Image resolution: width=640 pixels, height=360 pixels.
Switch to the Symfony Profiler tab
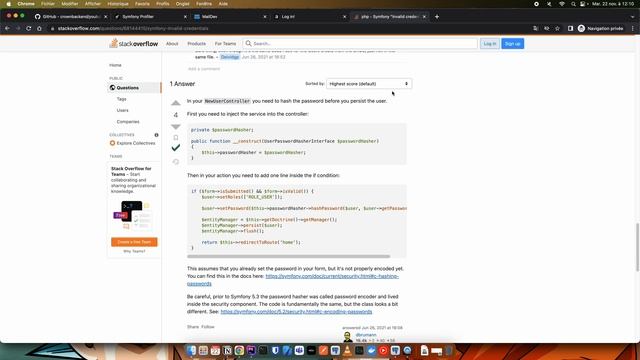(149, 17)
